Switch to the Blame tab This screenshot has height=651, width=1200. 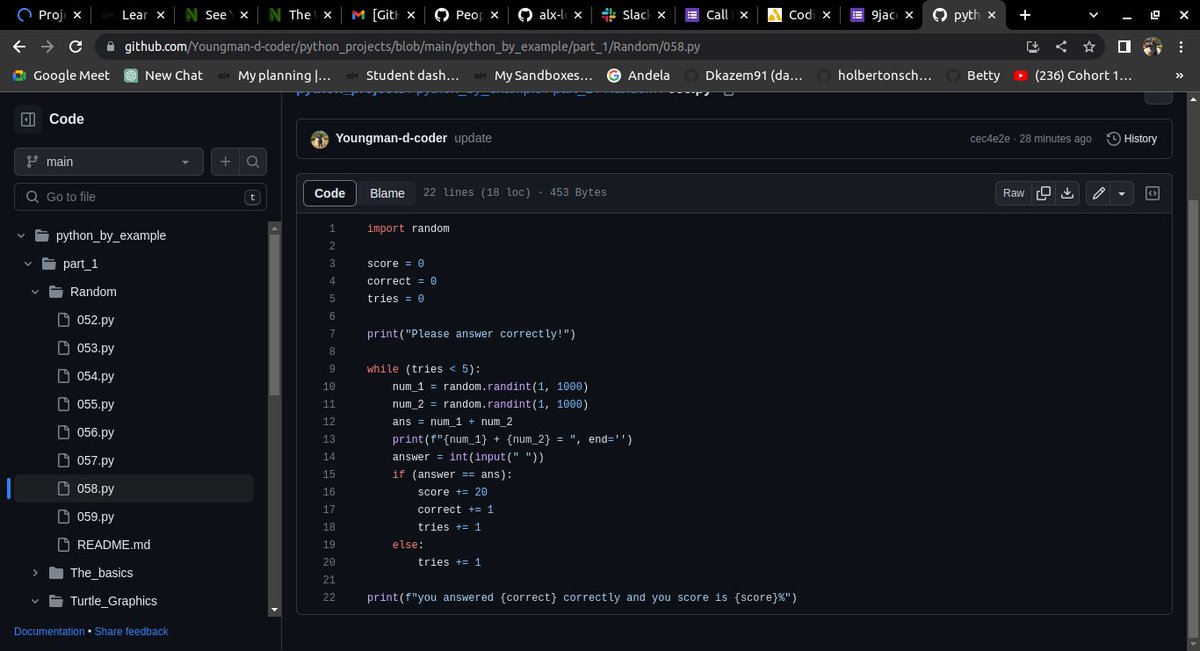(x=388, y=192)
